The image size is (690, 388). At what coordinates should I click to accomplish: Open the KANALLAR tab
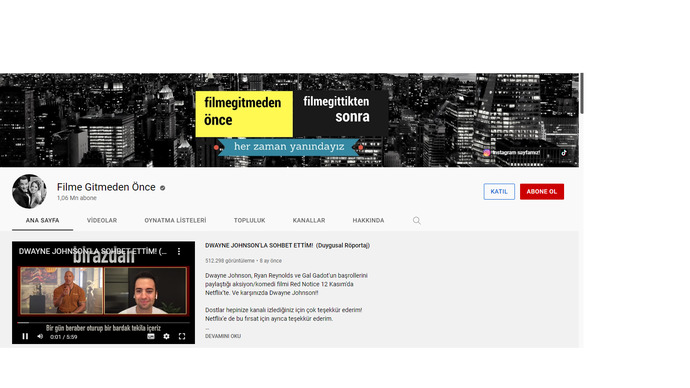(309, 220)
